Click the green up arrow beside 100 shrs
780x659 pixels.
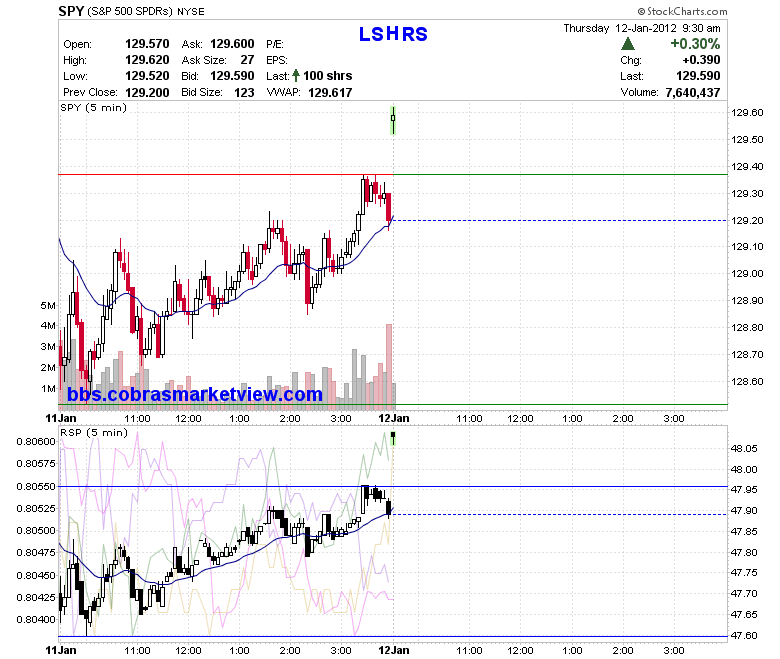click(296, 76)
